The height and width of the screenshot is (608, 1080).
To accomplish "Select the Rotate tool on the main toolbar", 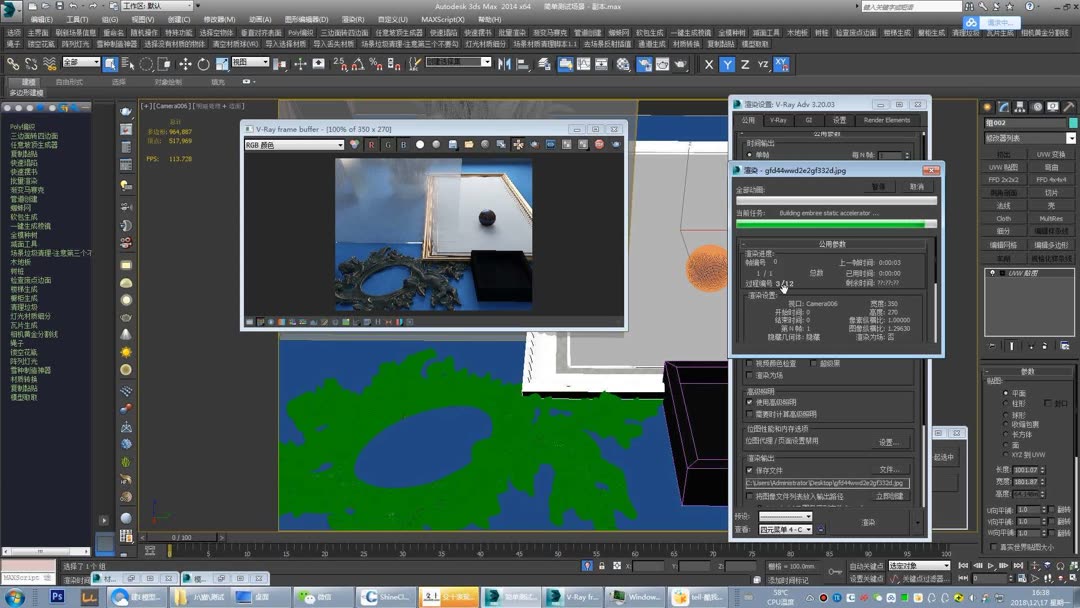I will 204,64.
